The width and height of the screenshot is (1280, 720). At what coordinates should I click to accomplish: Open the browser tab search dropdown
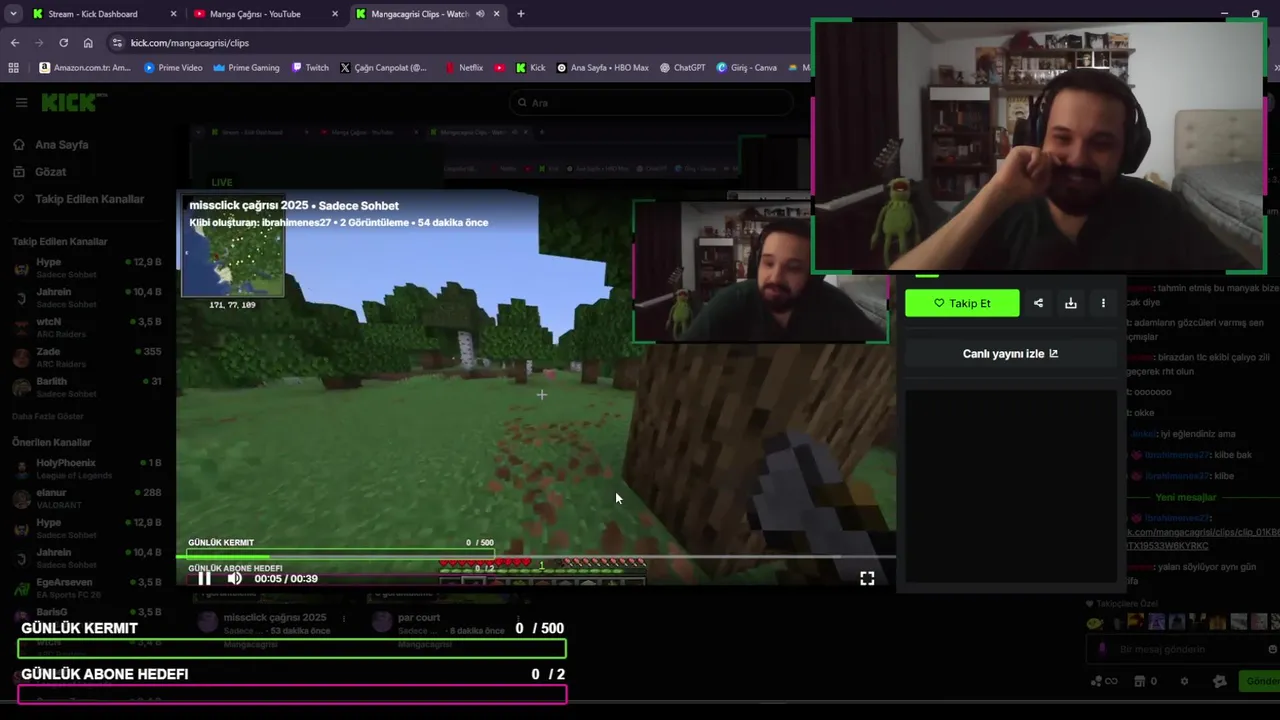pyautogui.click(x=13, y=14)
